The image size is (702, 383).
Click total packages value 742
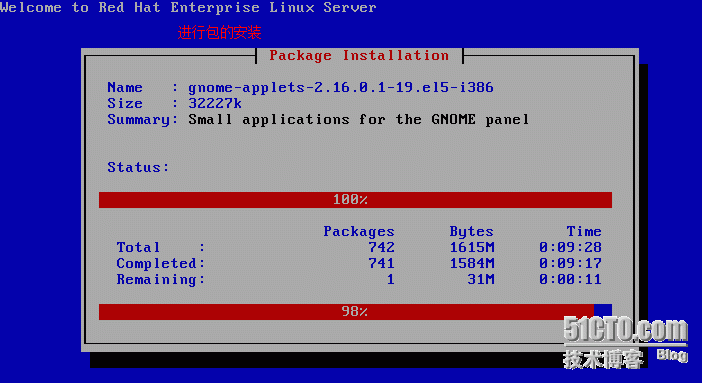click(x=381, y=247)
